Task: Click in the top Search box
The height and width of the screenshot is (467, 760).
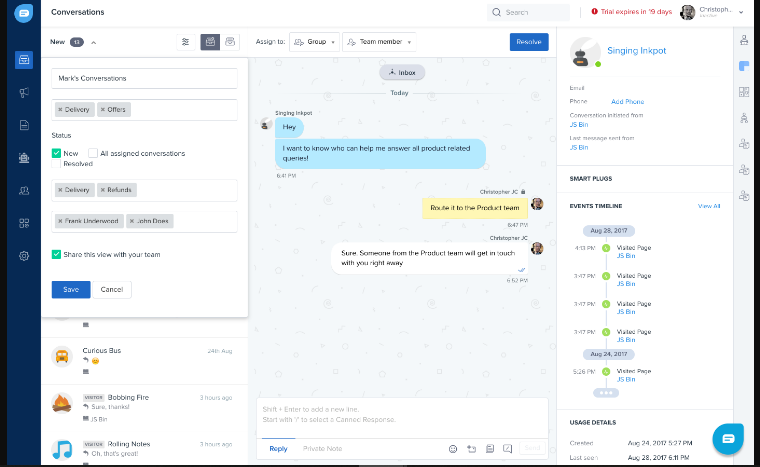Action: point(528,12)
